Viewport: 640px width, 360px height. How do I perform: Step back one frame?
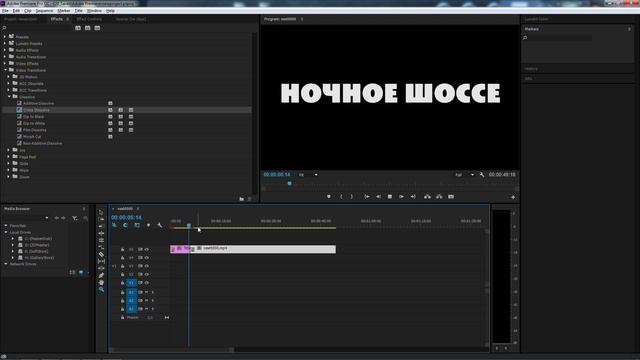[378, 197]
